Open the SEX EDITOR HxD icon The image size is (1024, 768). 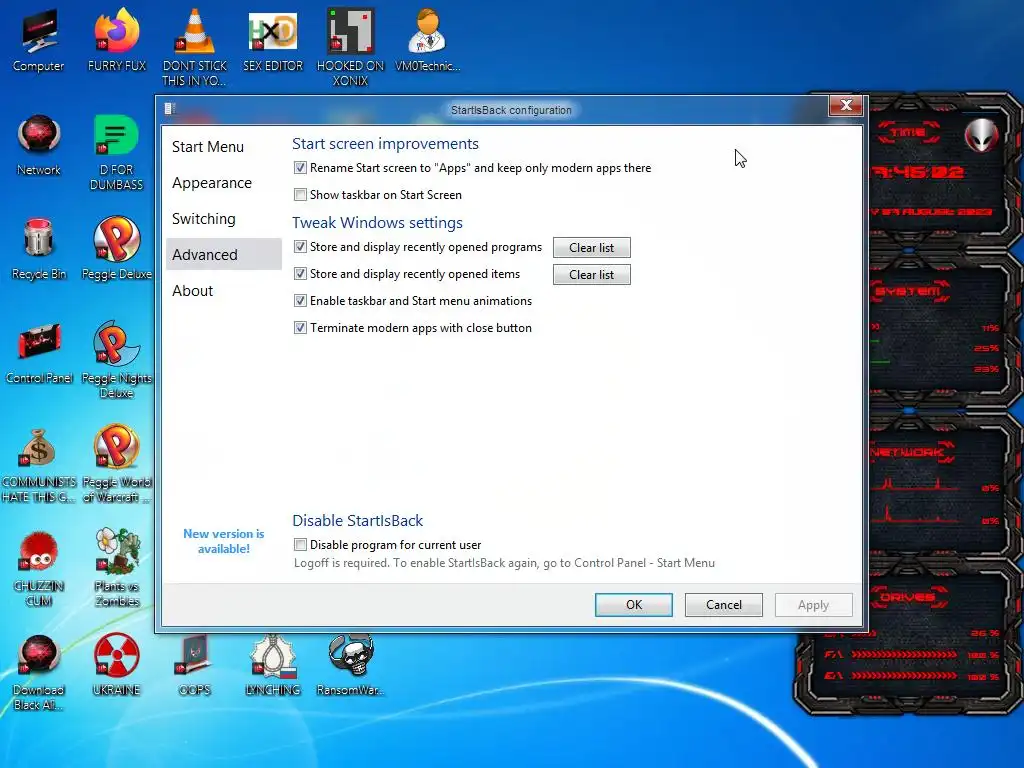[x=273, y=41]
